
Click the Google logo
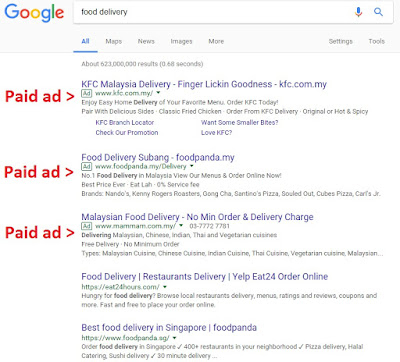[34, 13]
